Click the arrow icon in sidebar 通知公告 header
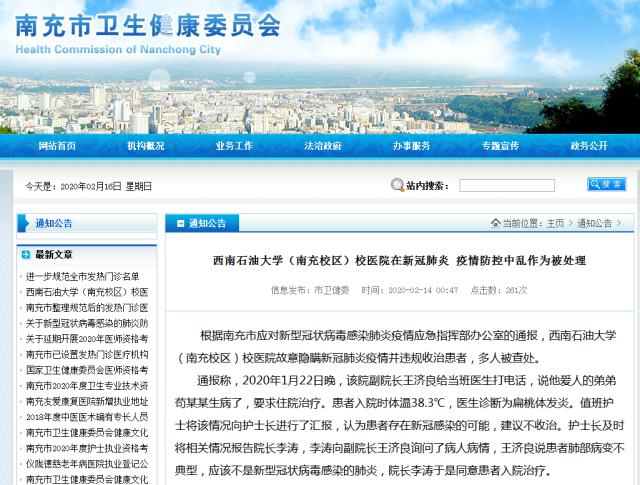Screen dimensions: 640x485 [24, 223]
